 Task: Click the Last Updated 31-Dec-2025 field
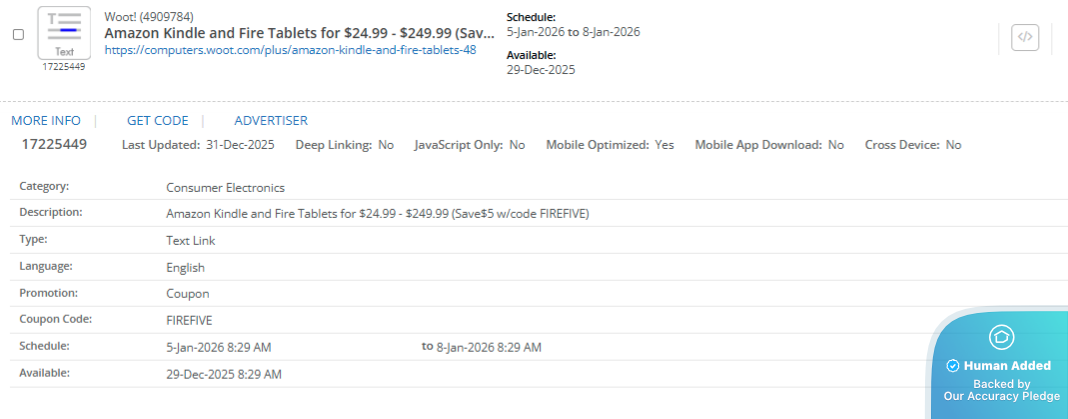[198, 145]
